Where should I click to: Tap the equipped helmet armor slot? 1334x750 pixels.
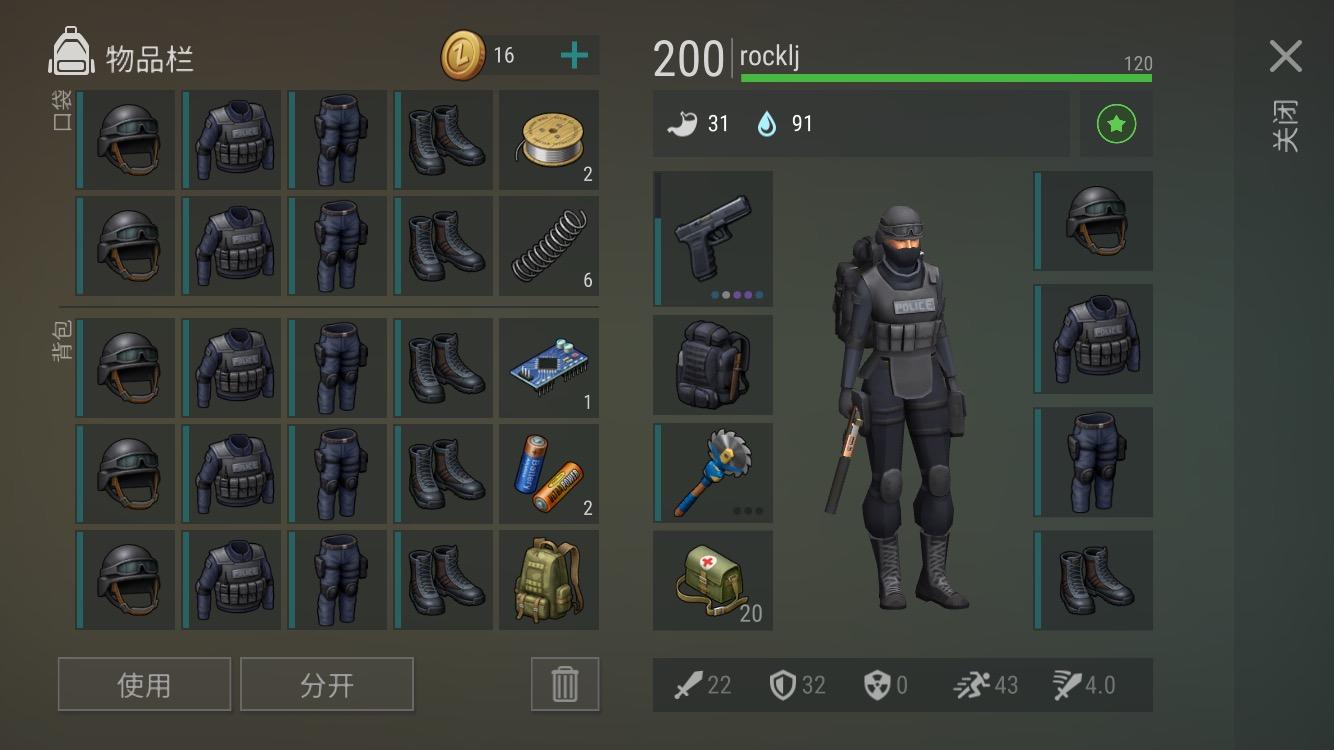pos(1093,221)
